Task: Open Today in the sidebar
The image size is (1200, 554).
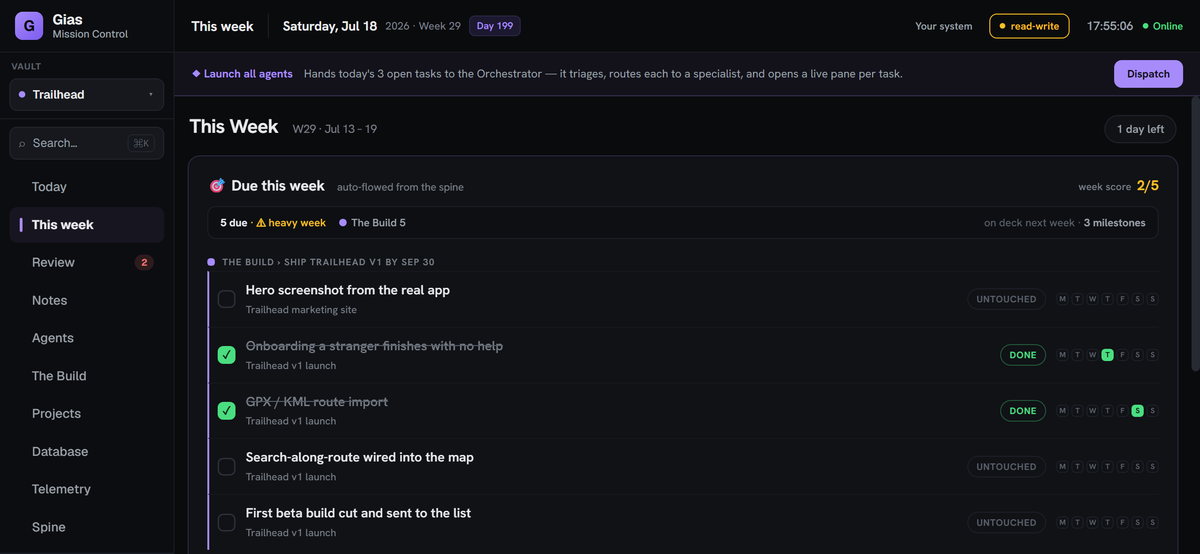Action: tap(87, 187)
